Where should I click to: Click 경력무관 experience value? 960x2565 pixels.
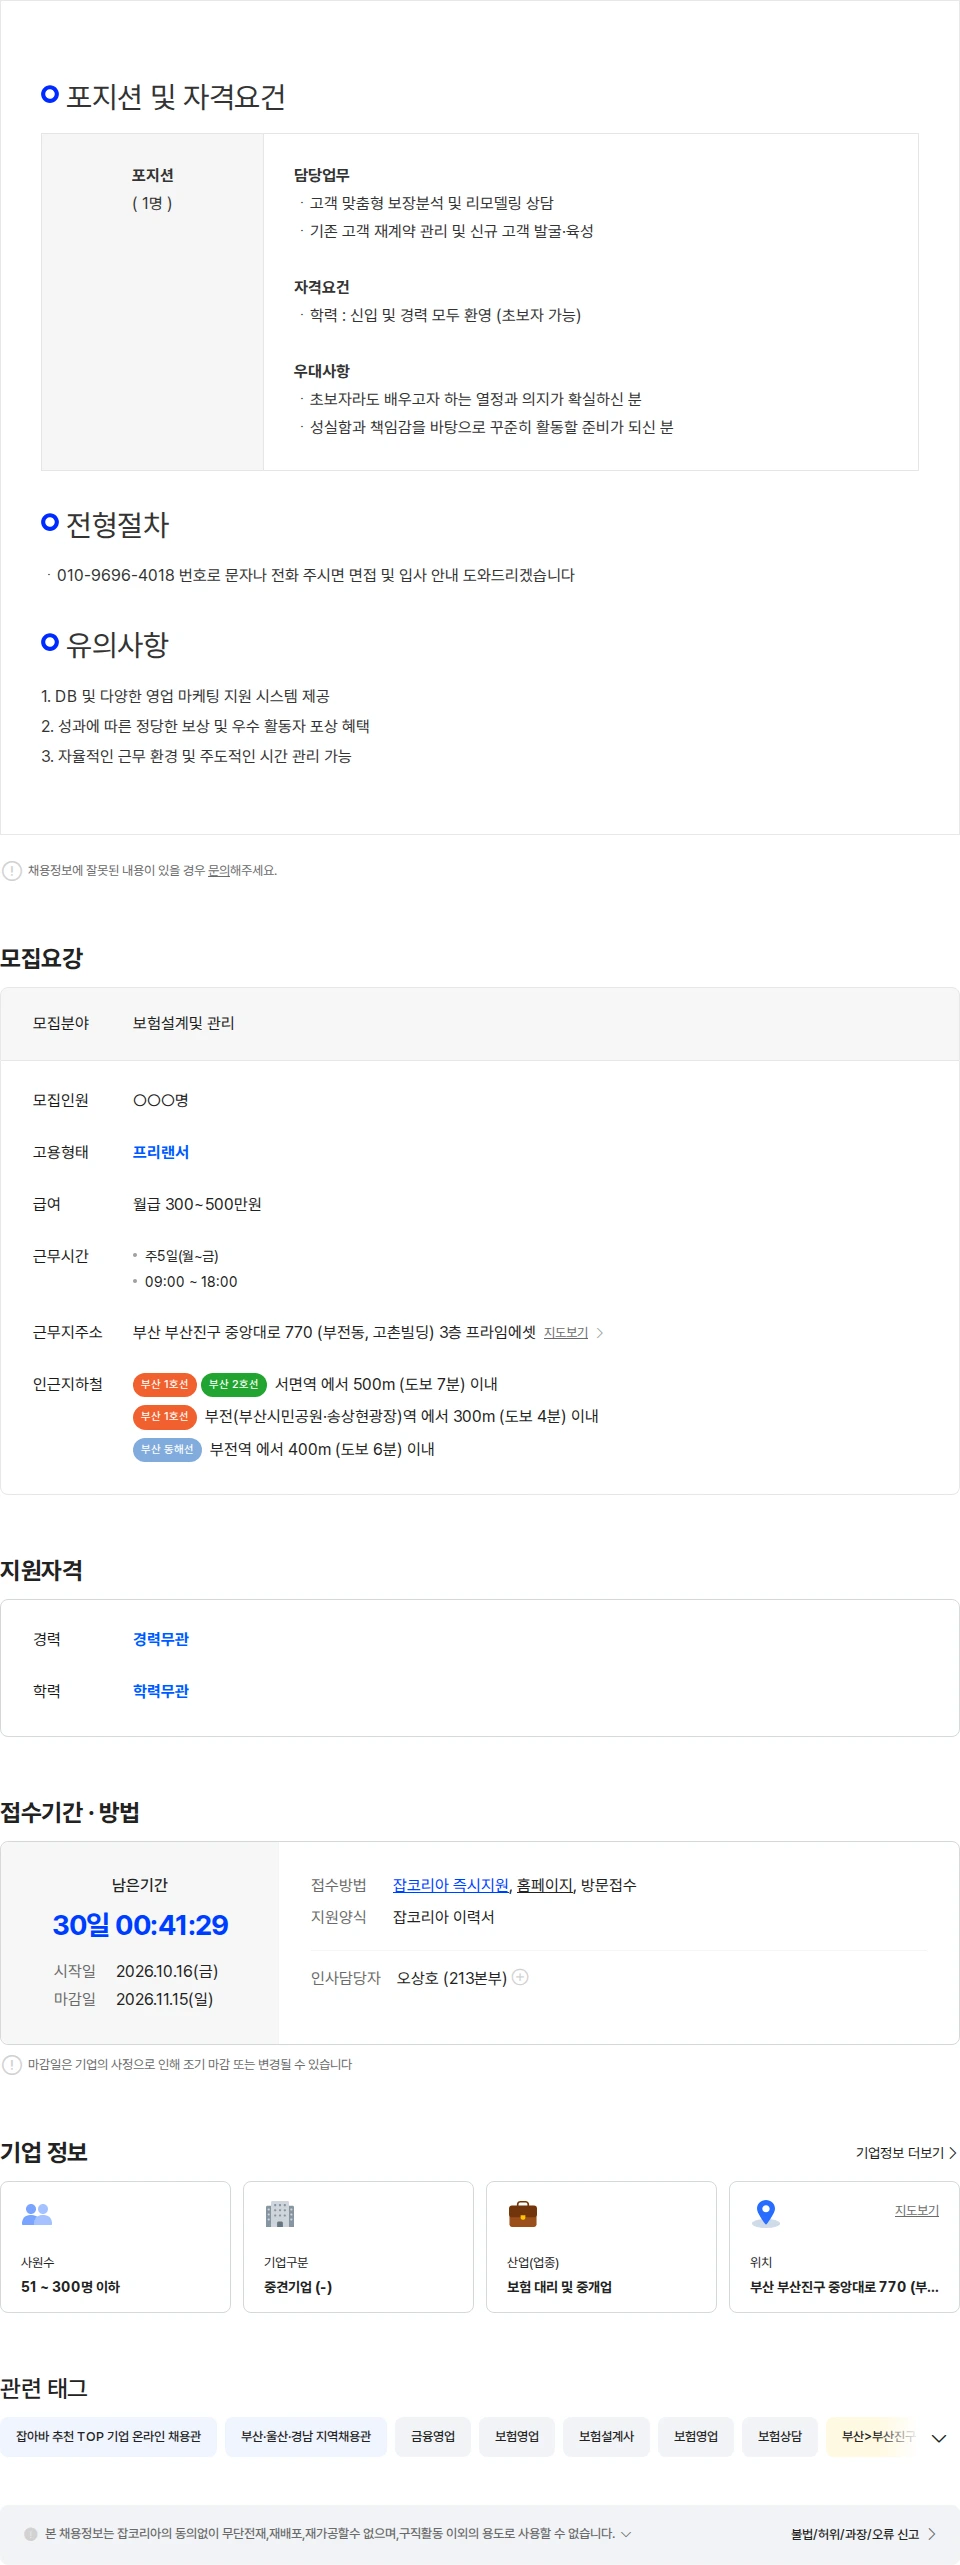tap(161, 1639)
